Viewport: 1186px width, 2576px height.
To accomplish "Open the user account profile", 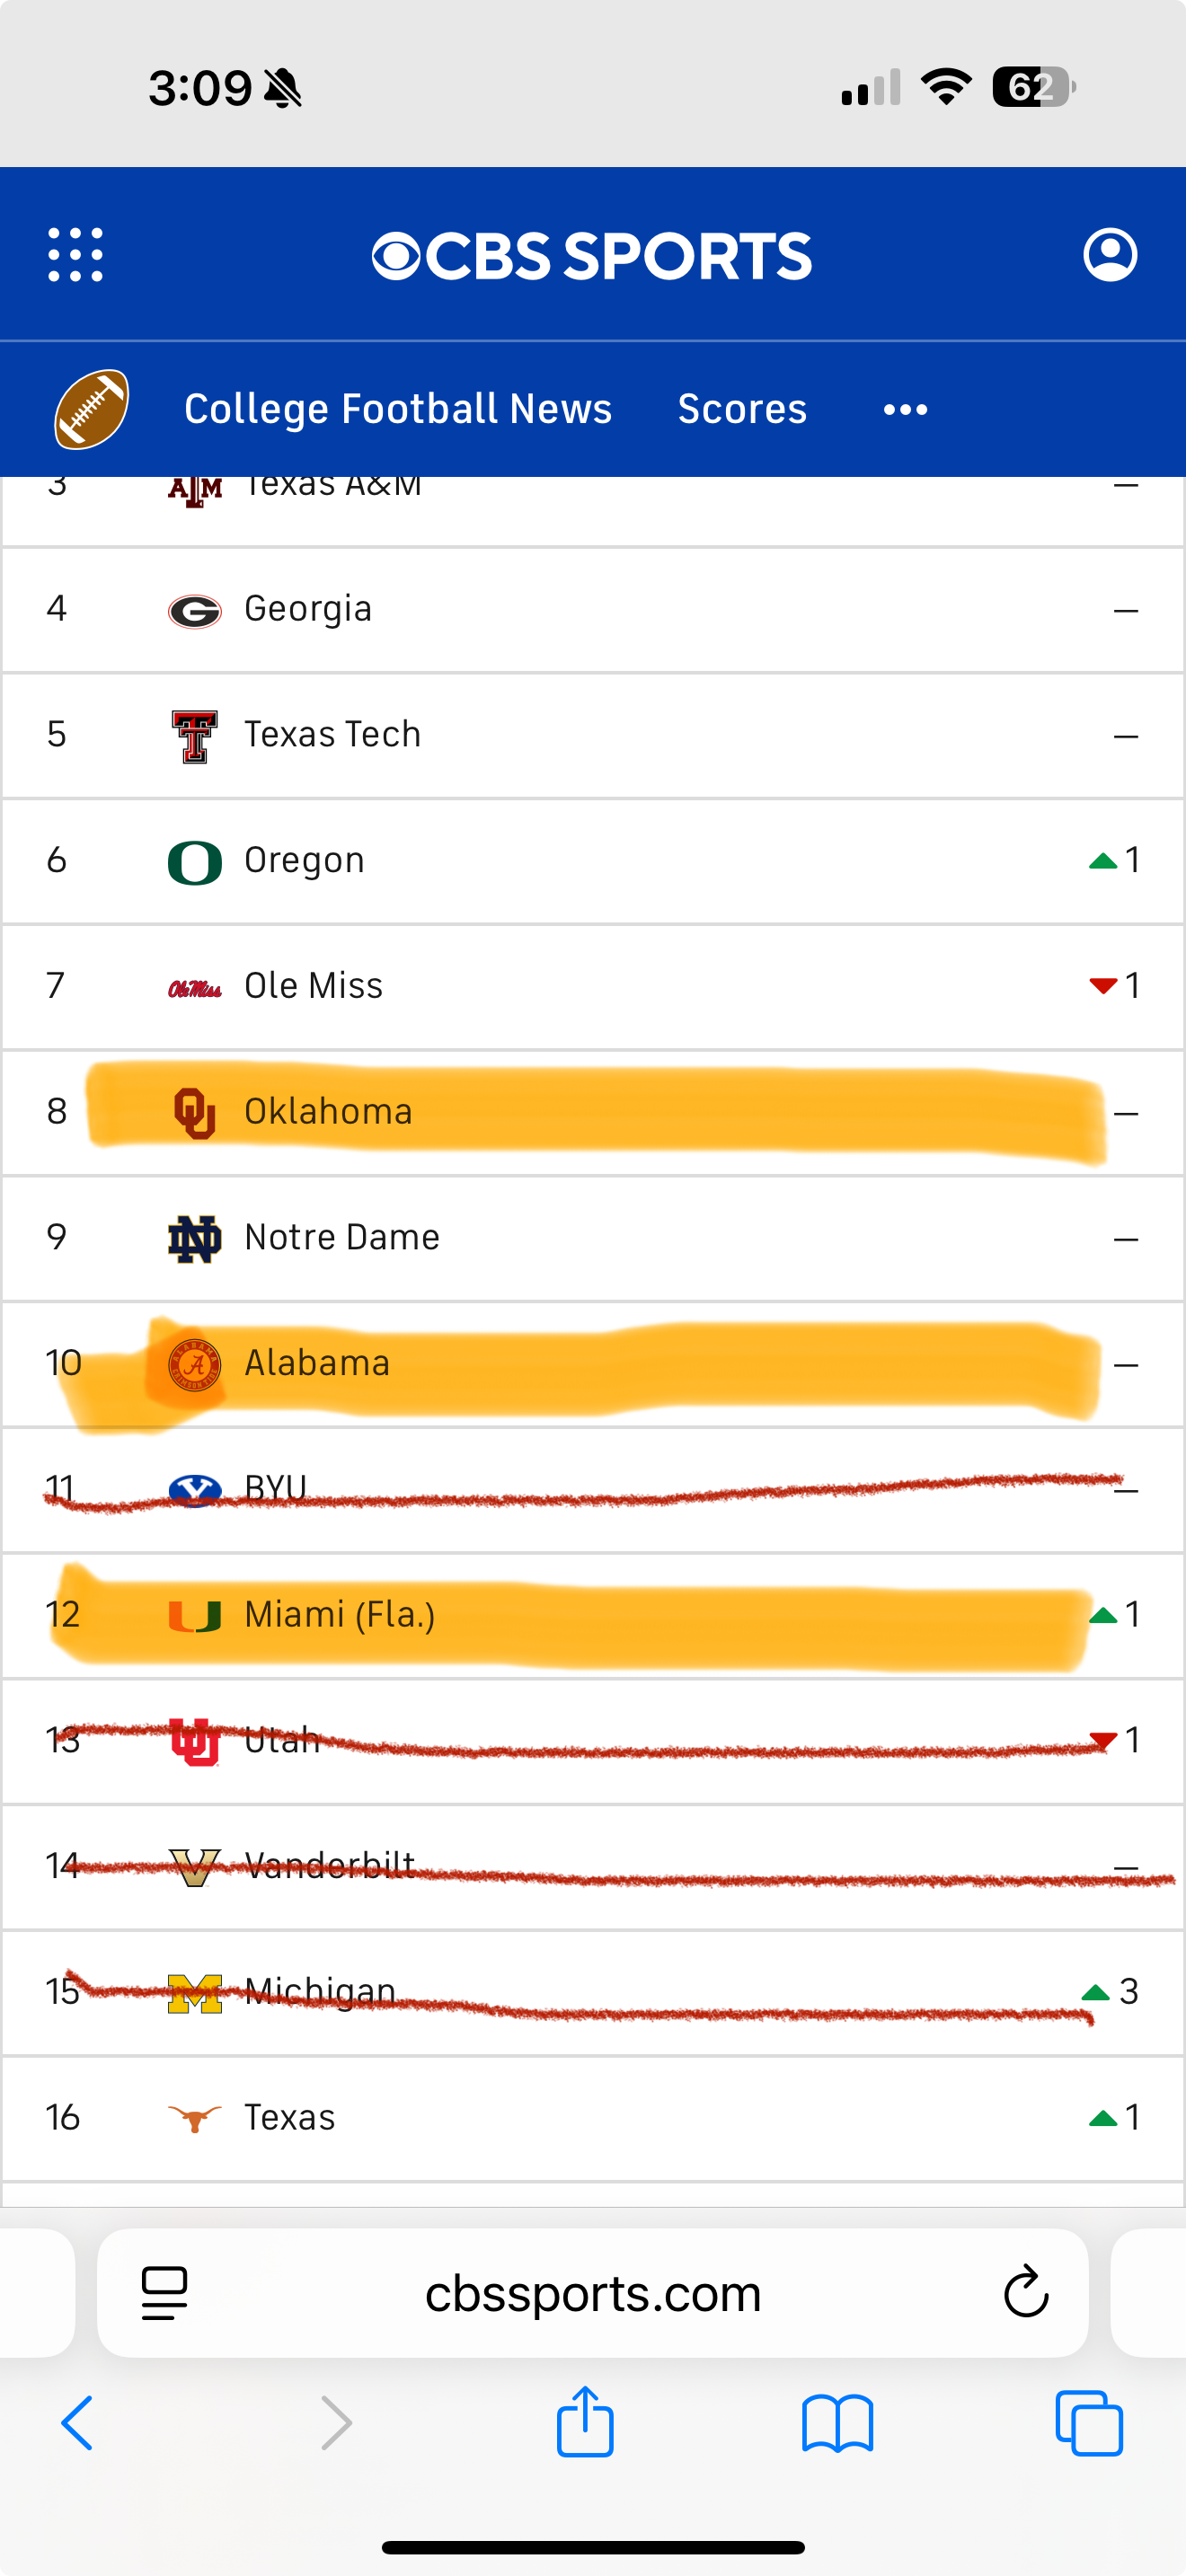I will click(1110, 255).
